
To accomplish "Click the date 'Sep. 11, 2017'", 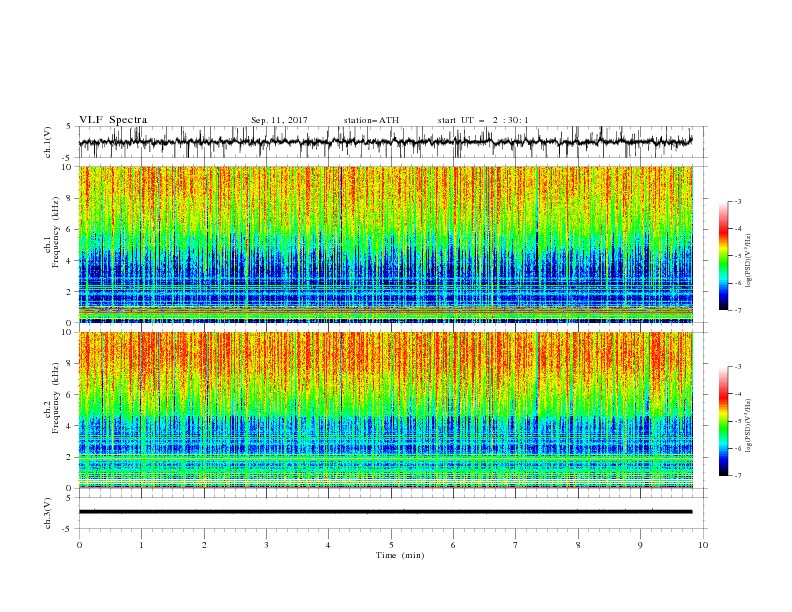I will point(279,120).
